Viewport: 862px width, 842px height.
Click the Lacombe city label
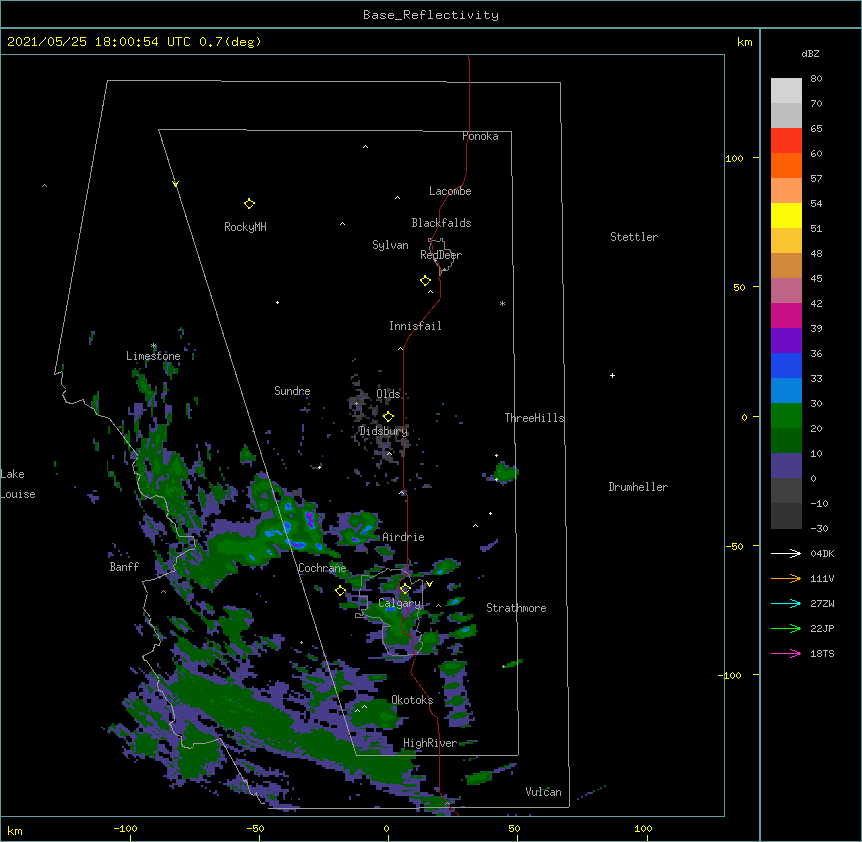coord(450,191)
